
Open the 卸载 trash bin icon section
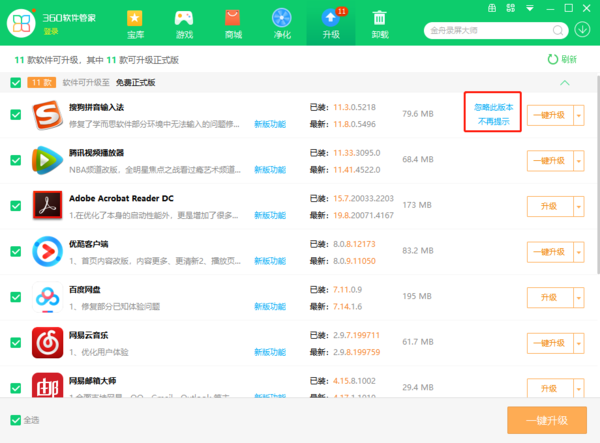(380, 24)
